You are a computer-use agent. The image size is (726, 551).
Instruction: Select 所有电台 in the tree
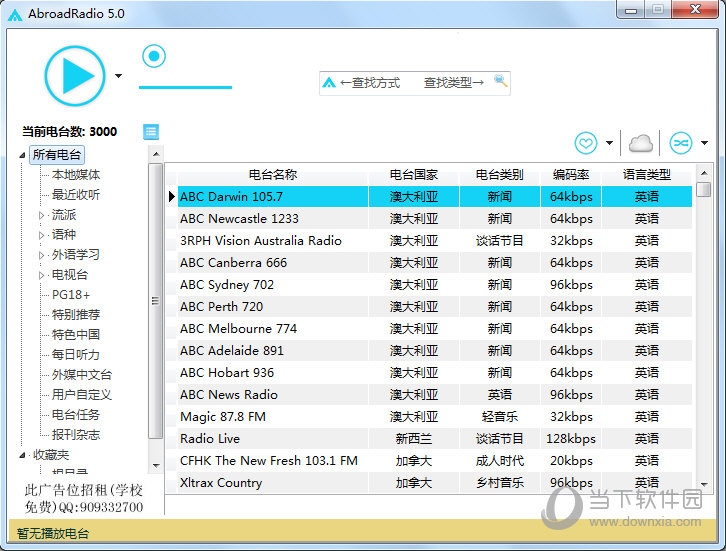pos(57,155)
